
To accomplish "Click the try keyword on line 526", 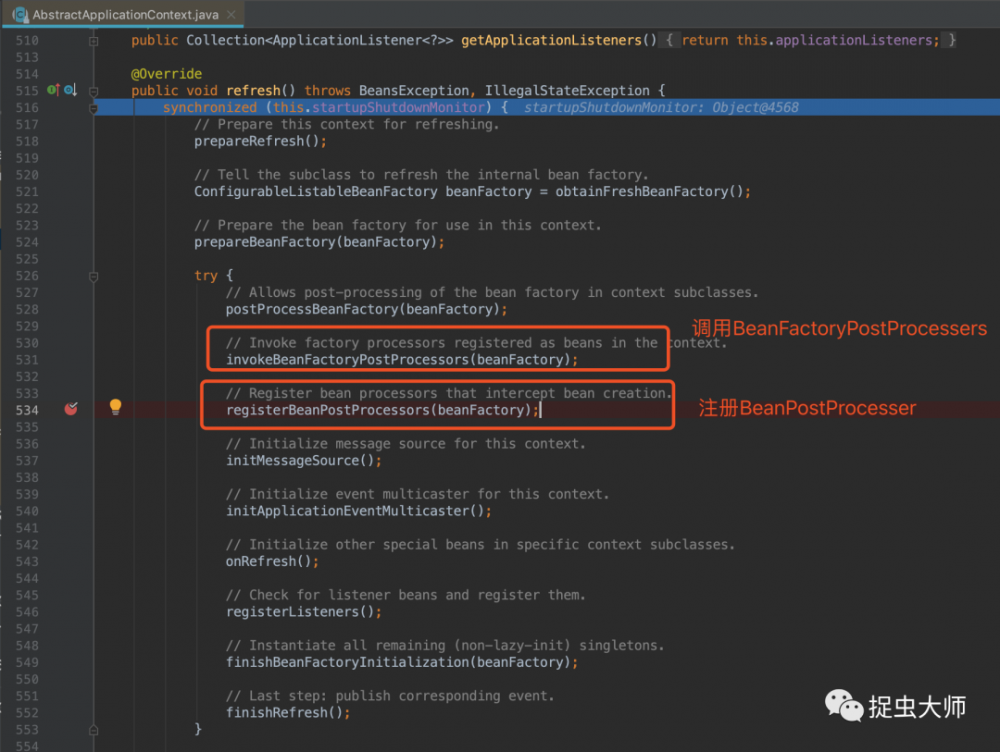I will 205,275.
